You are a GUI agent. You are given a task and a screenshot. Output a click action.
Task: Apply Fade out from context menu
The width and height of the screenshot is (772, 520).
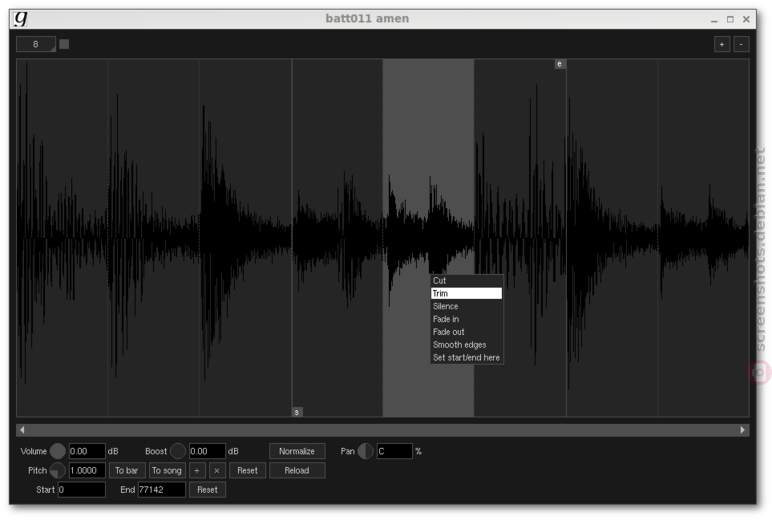pos(466,332)
